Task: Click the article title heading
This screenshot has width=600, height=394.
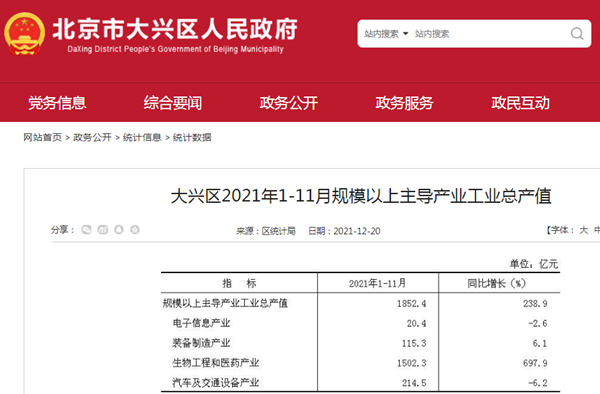Action: (x=361, y=196)
